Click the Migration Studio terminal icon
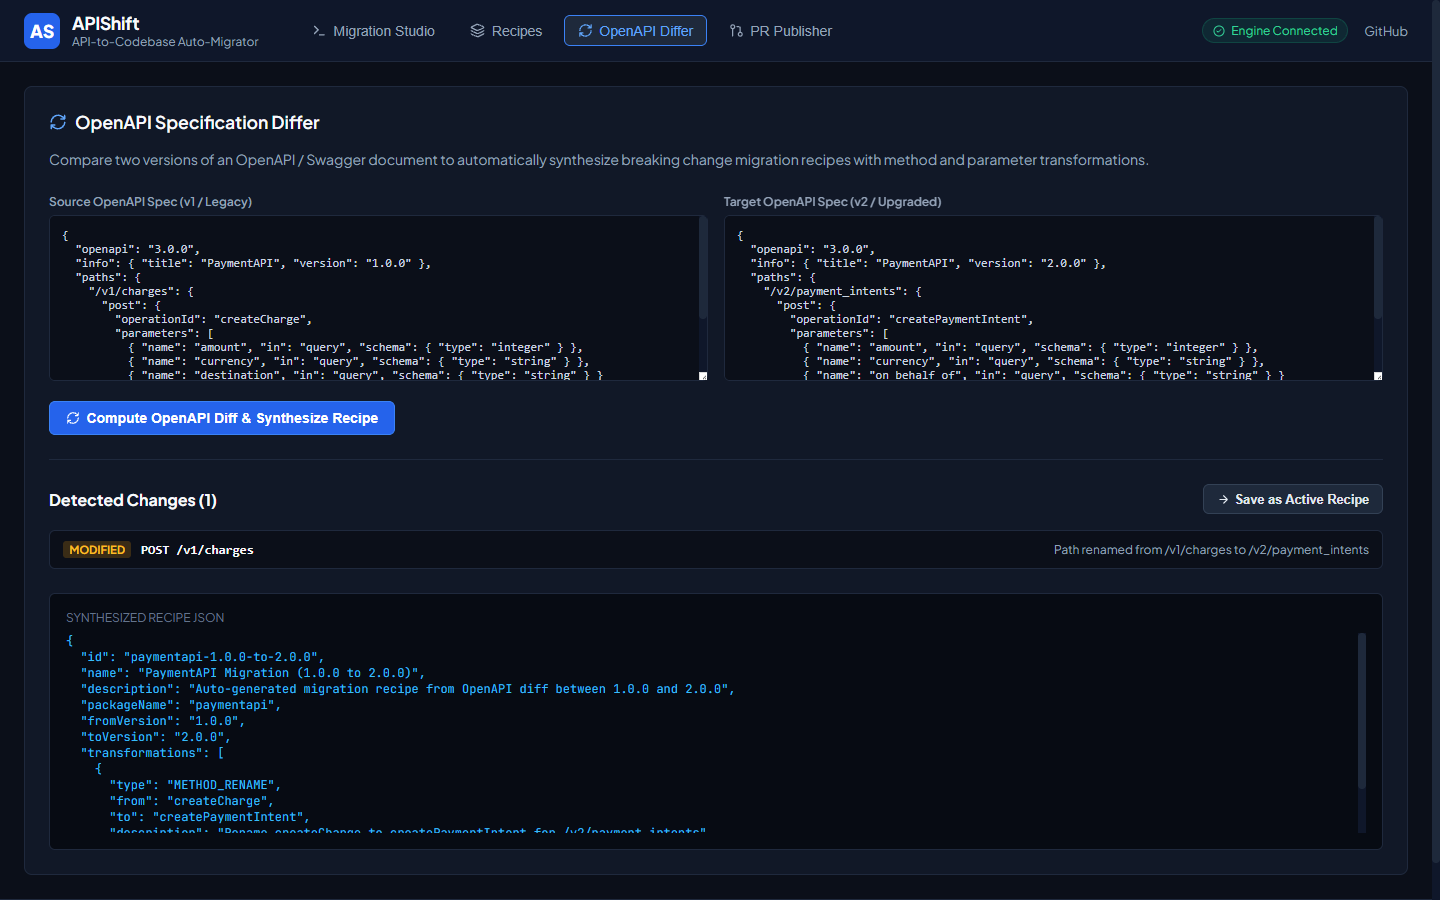Screen dimensions: 1440x900 [319, 31]
